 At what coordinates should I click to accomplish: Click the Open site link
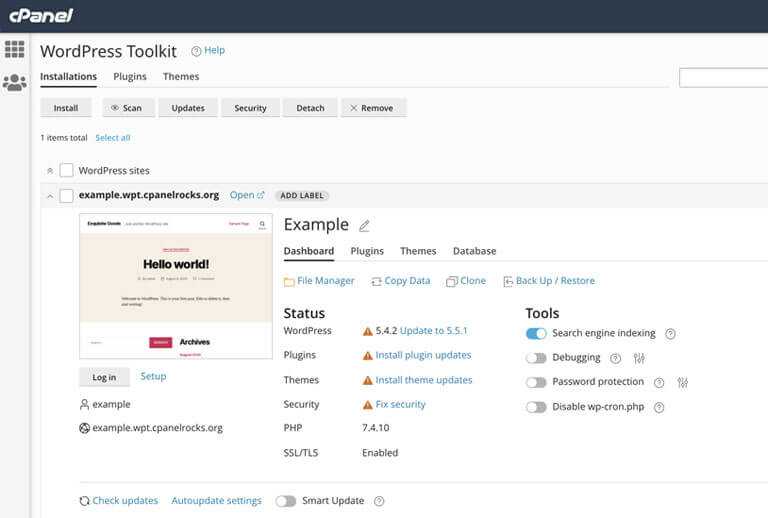point(242,195)
